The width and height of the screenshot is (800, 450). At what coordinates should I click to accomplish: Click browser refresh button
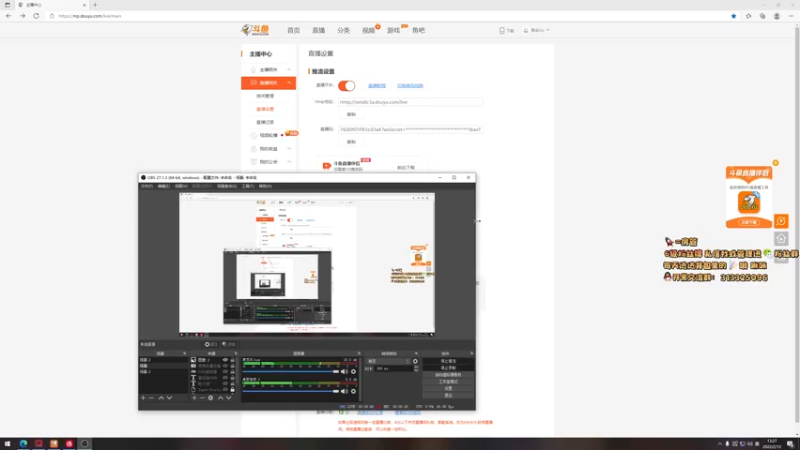(x=36, y=16)
